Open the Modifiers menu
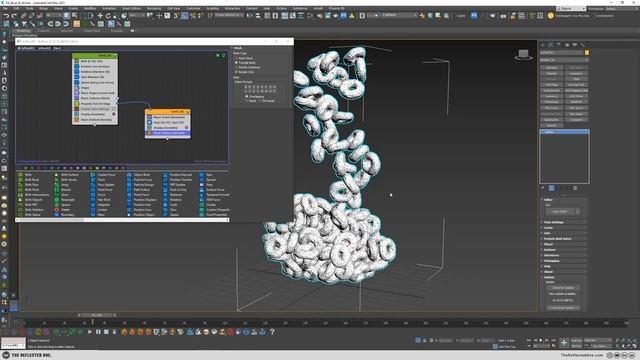This screenshot has width=640, height=360. pos(90,8)
